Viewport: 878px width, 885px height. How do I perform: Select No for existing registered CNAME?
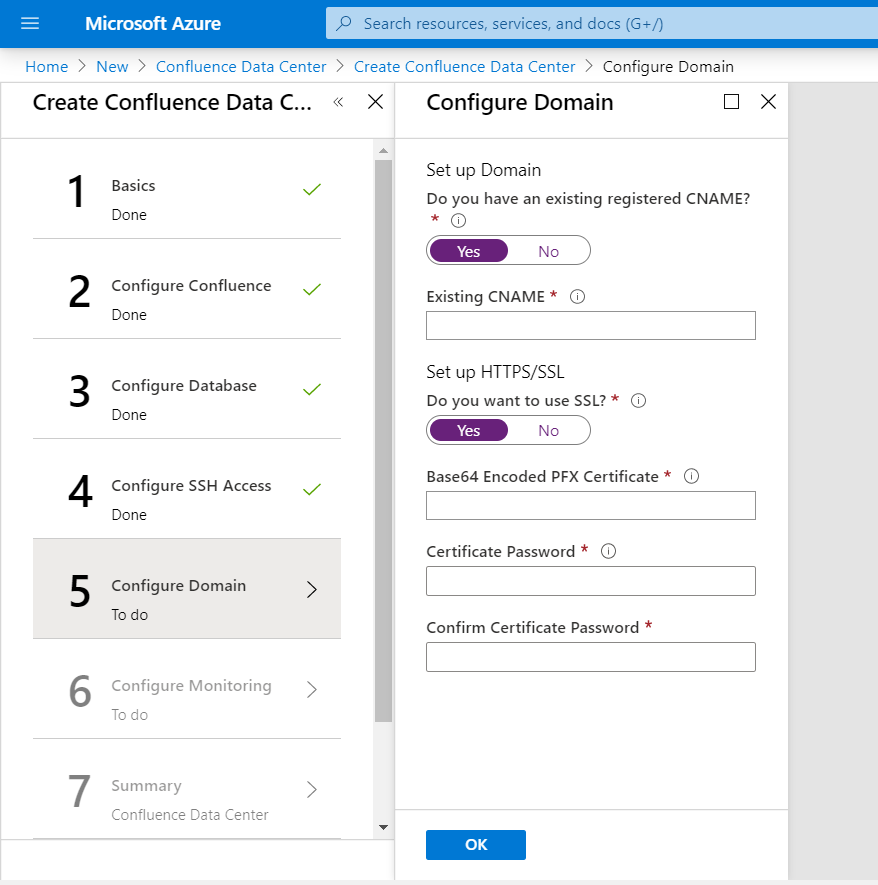click(x=548, y=251)
